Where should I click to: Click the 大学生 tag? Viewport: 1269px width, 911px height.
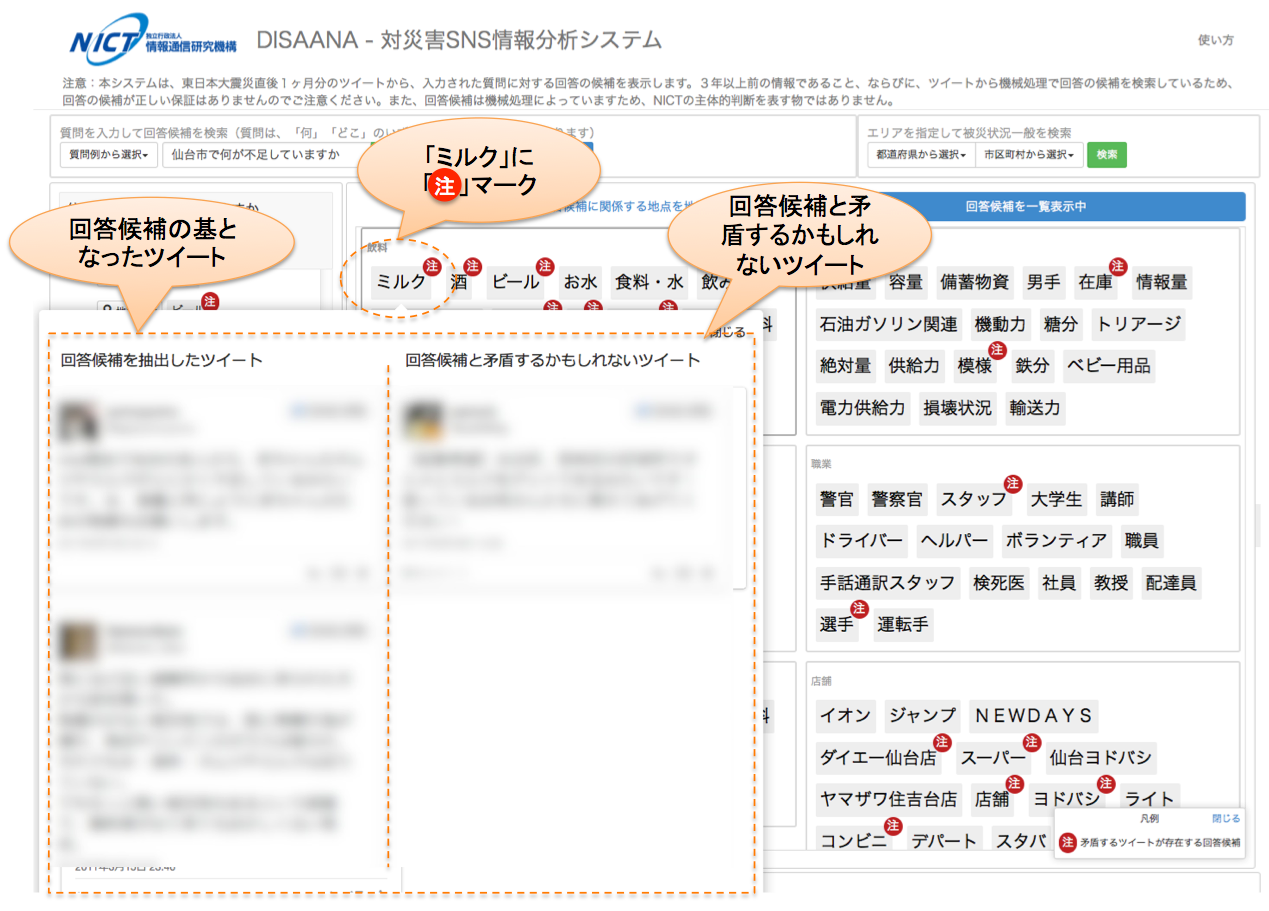point(1057,499)
